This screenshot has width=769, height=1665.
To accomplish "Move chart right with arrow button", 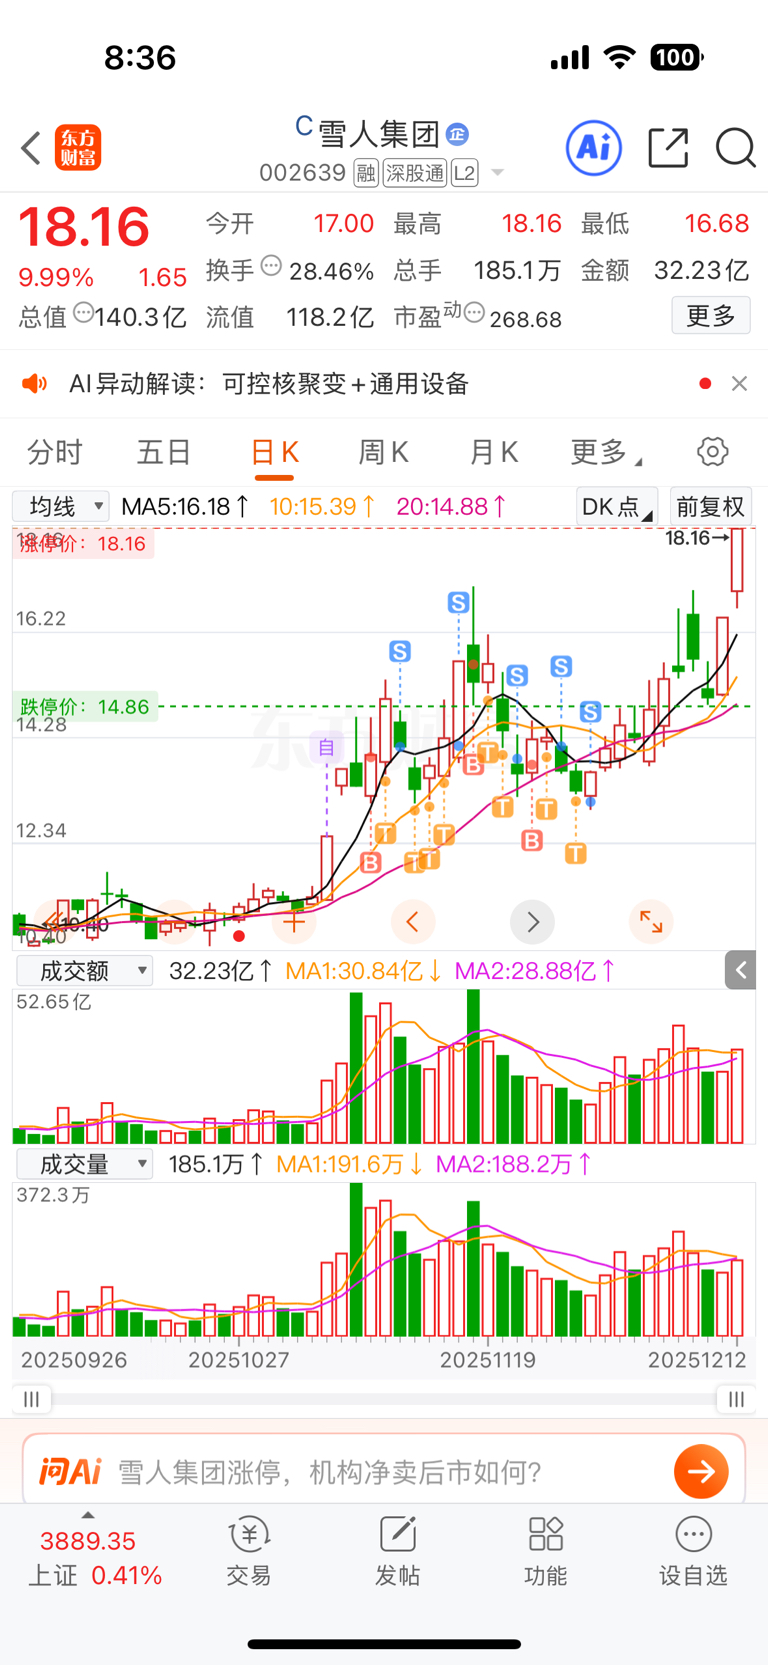I will tap(532, 922).
